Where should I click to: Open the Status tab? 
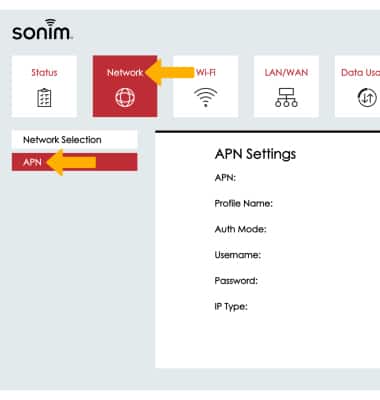coord(44,86)
